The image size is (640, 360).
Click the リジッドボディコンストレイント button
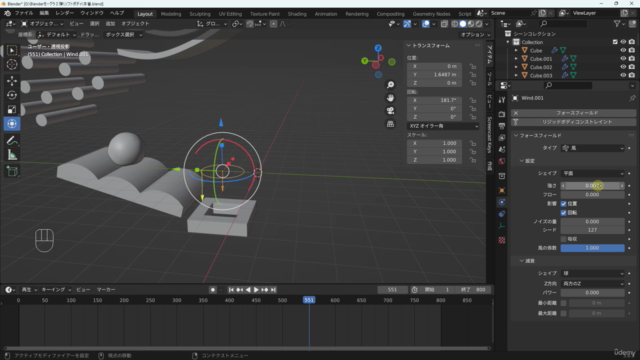tap(573, 122)
